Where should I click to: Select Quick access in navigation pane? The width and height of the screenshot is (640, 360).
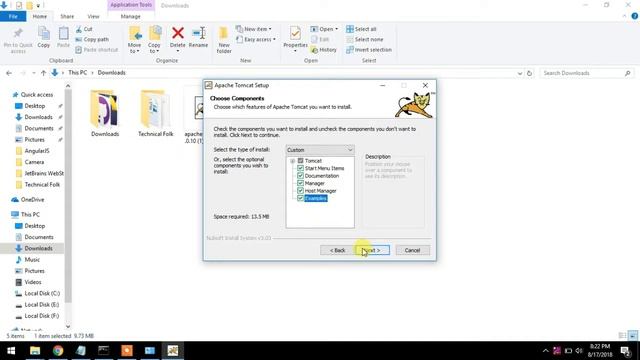(37, 95)
